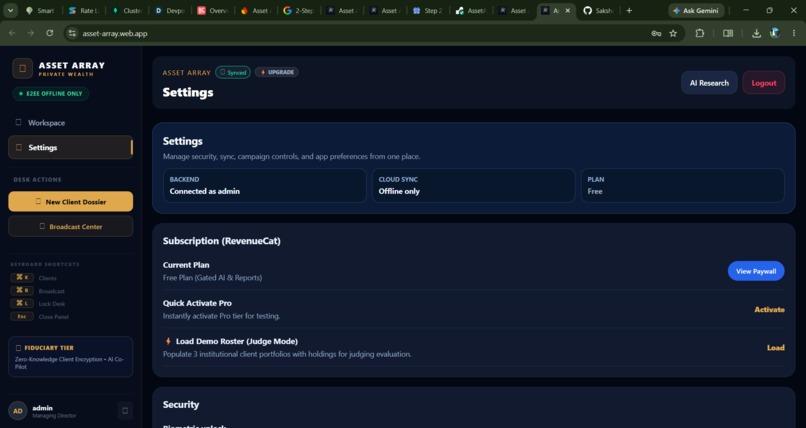Image resolution: width=806 pixels, height=428 pixels.
Task: Open the browser side panel
Action: pyautogui.click(x=728, y=33)
